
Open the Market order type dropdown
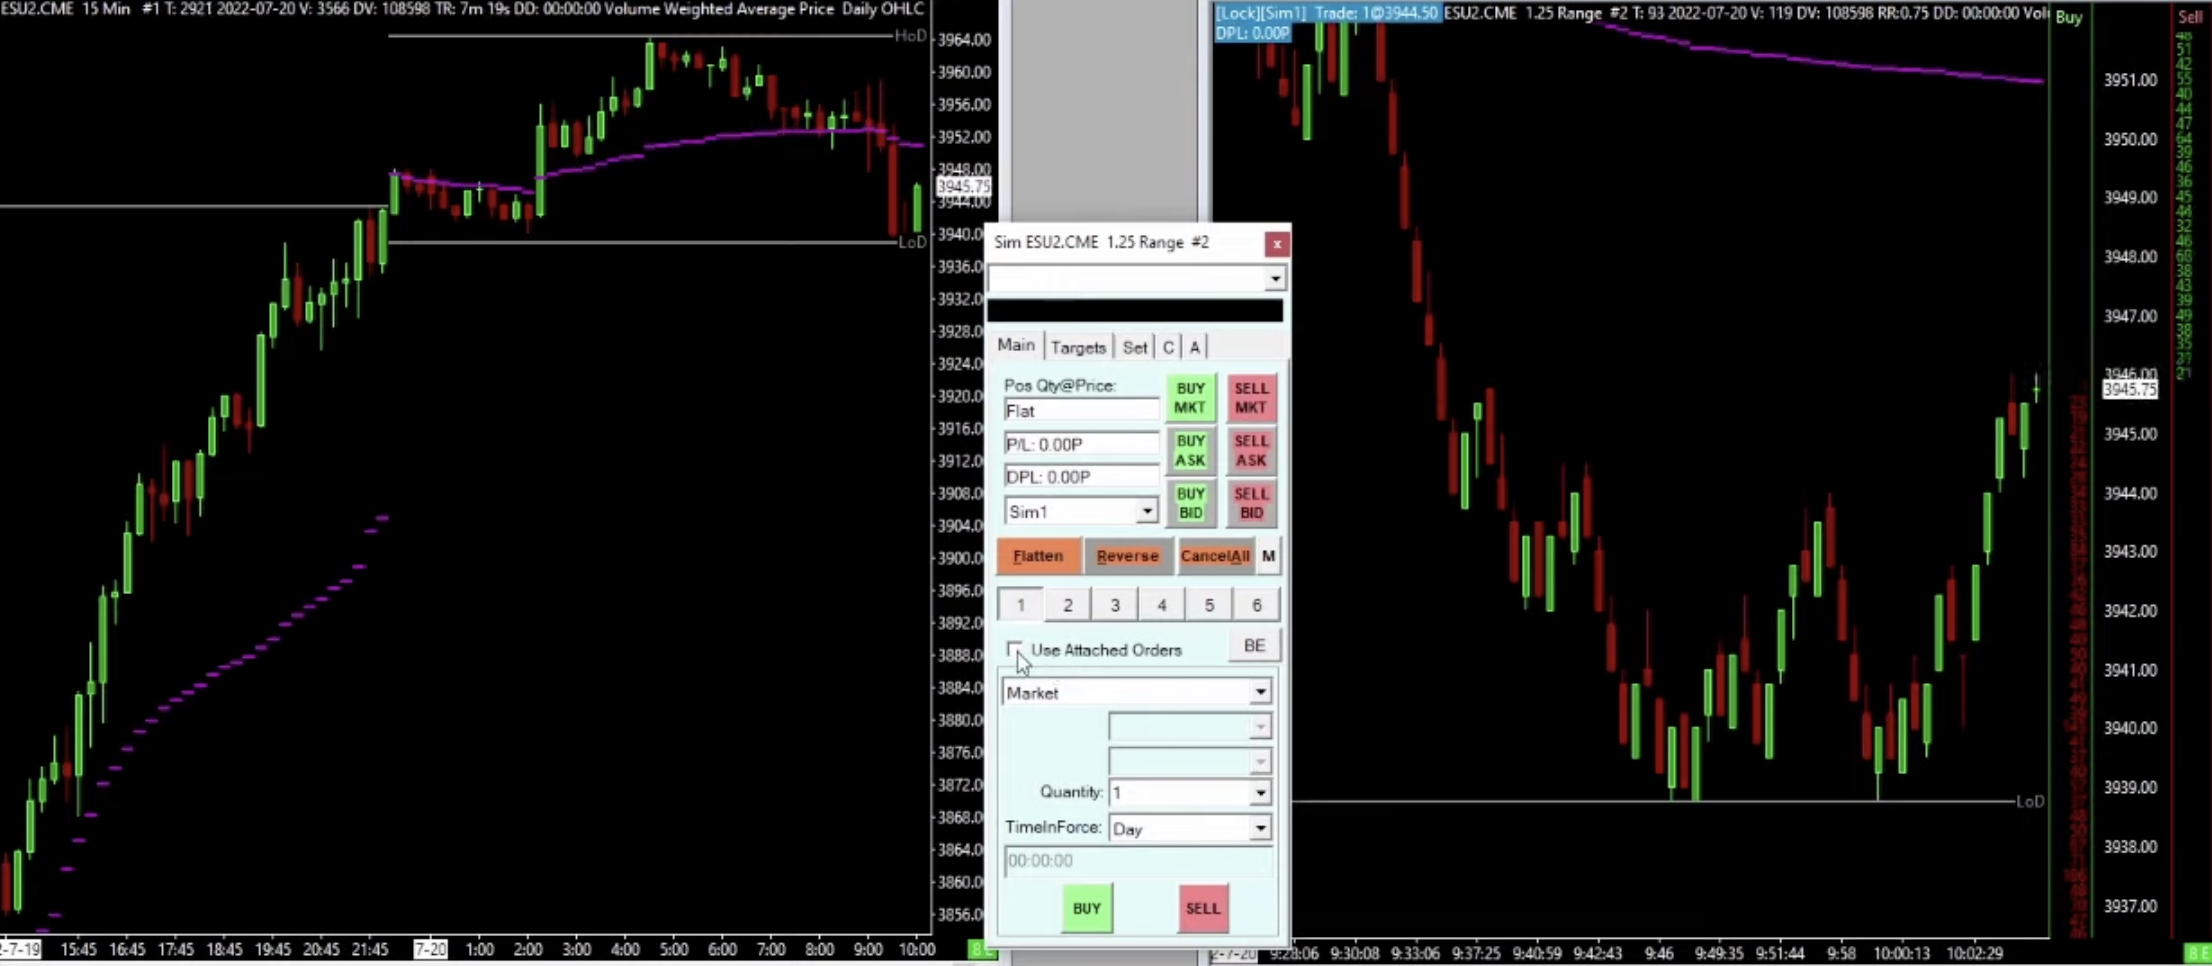(1137, 692)
